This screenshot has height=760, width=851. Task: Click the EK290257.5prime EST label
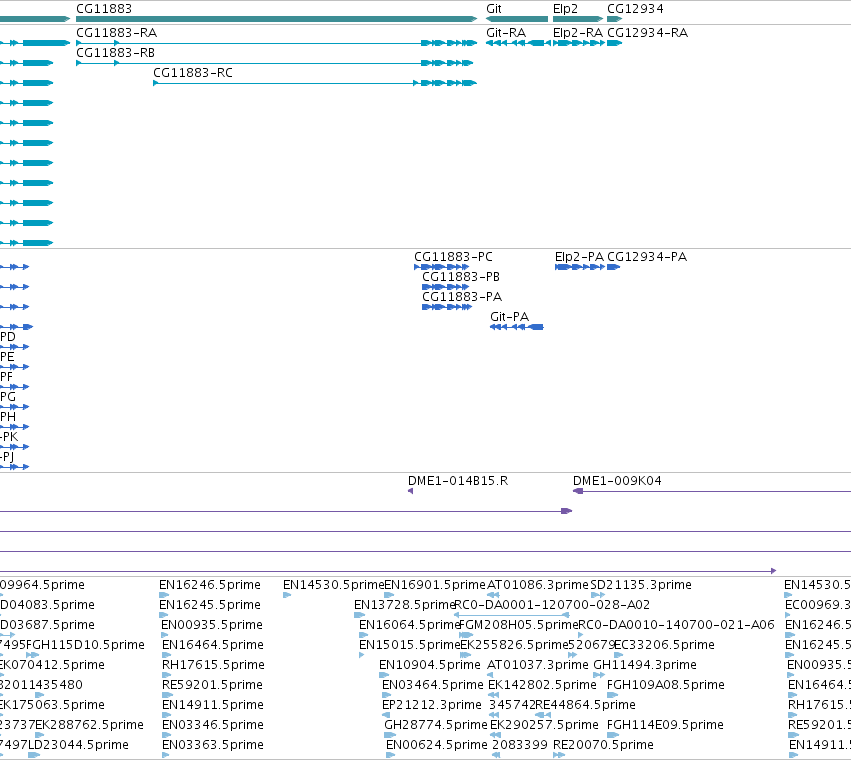click(544, 725)
